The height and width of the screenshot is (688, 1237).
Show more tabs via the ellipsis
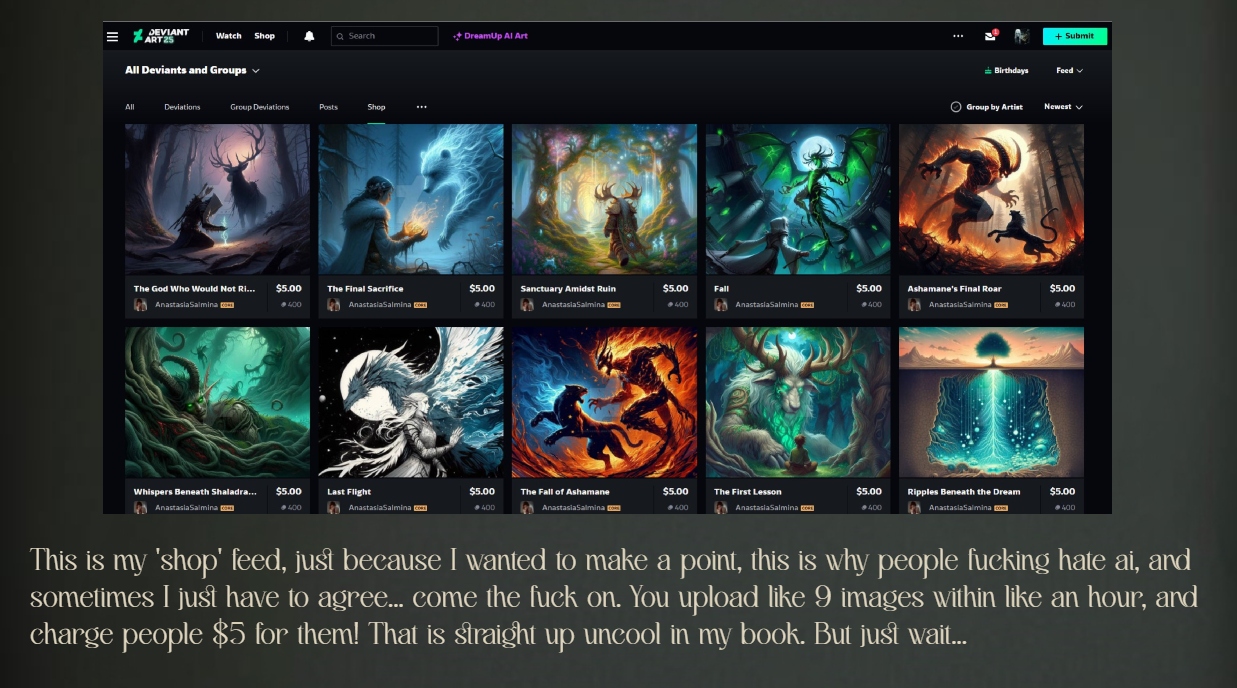422,107
